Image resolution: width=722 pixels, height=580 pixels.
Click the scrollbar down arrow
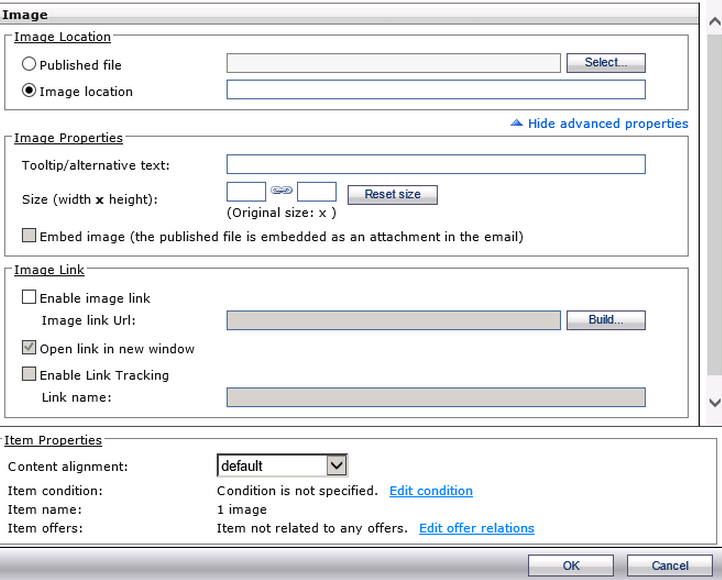714,402
